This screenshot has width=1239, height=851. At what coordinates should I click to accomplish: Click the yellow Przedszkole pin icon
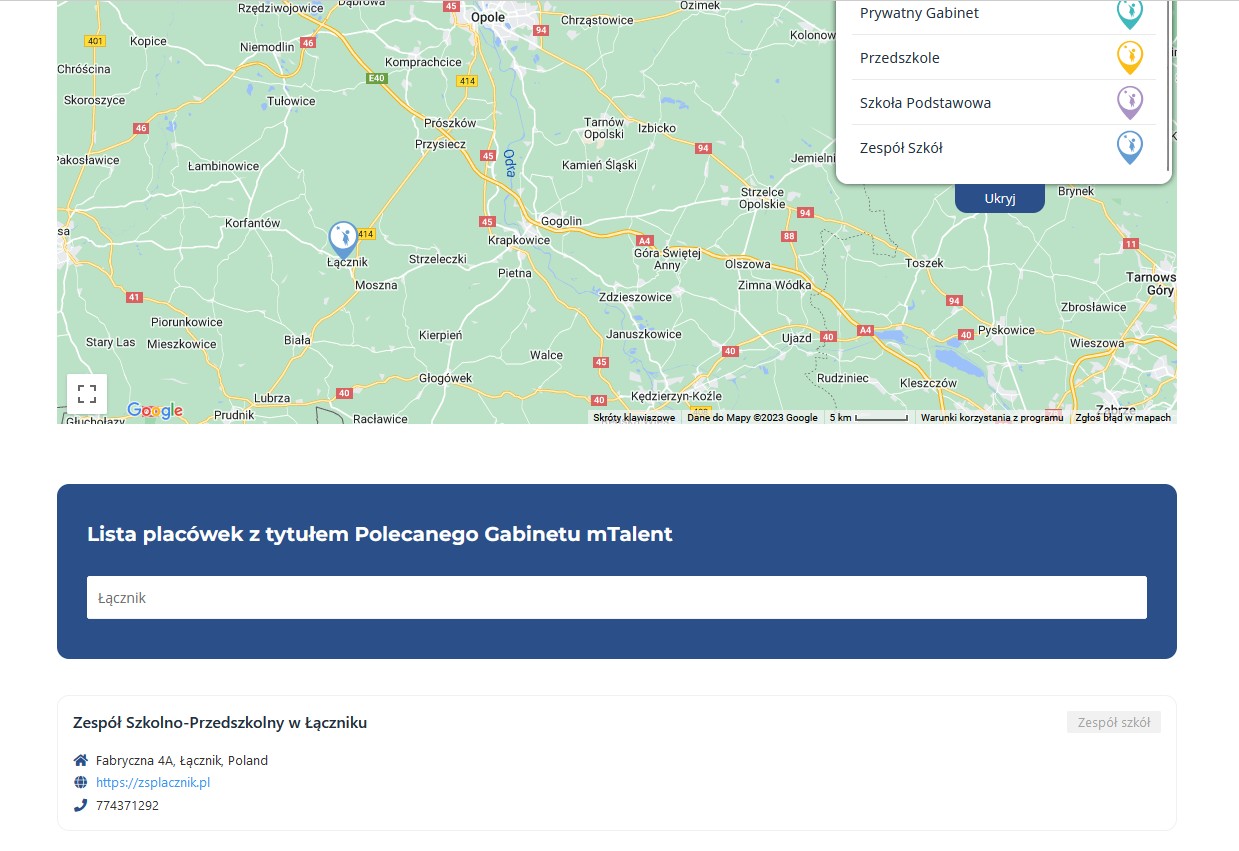tap(1129, 58)
